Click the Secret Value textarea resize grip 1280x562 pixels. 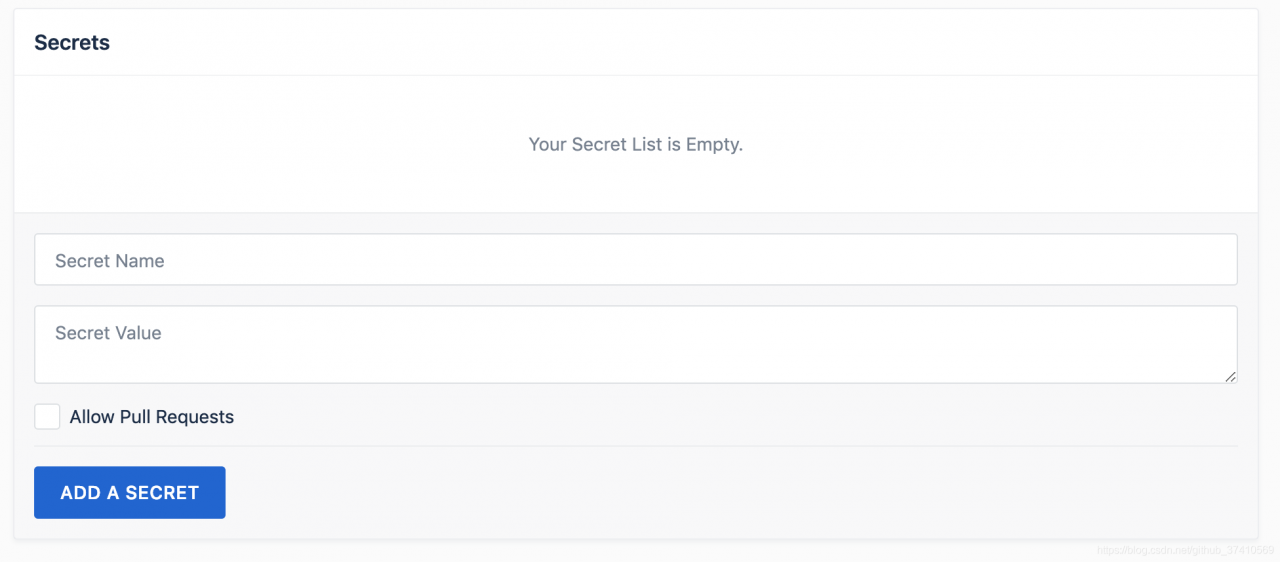[1230, 376]
